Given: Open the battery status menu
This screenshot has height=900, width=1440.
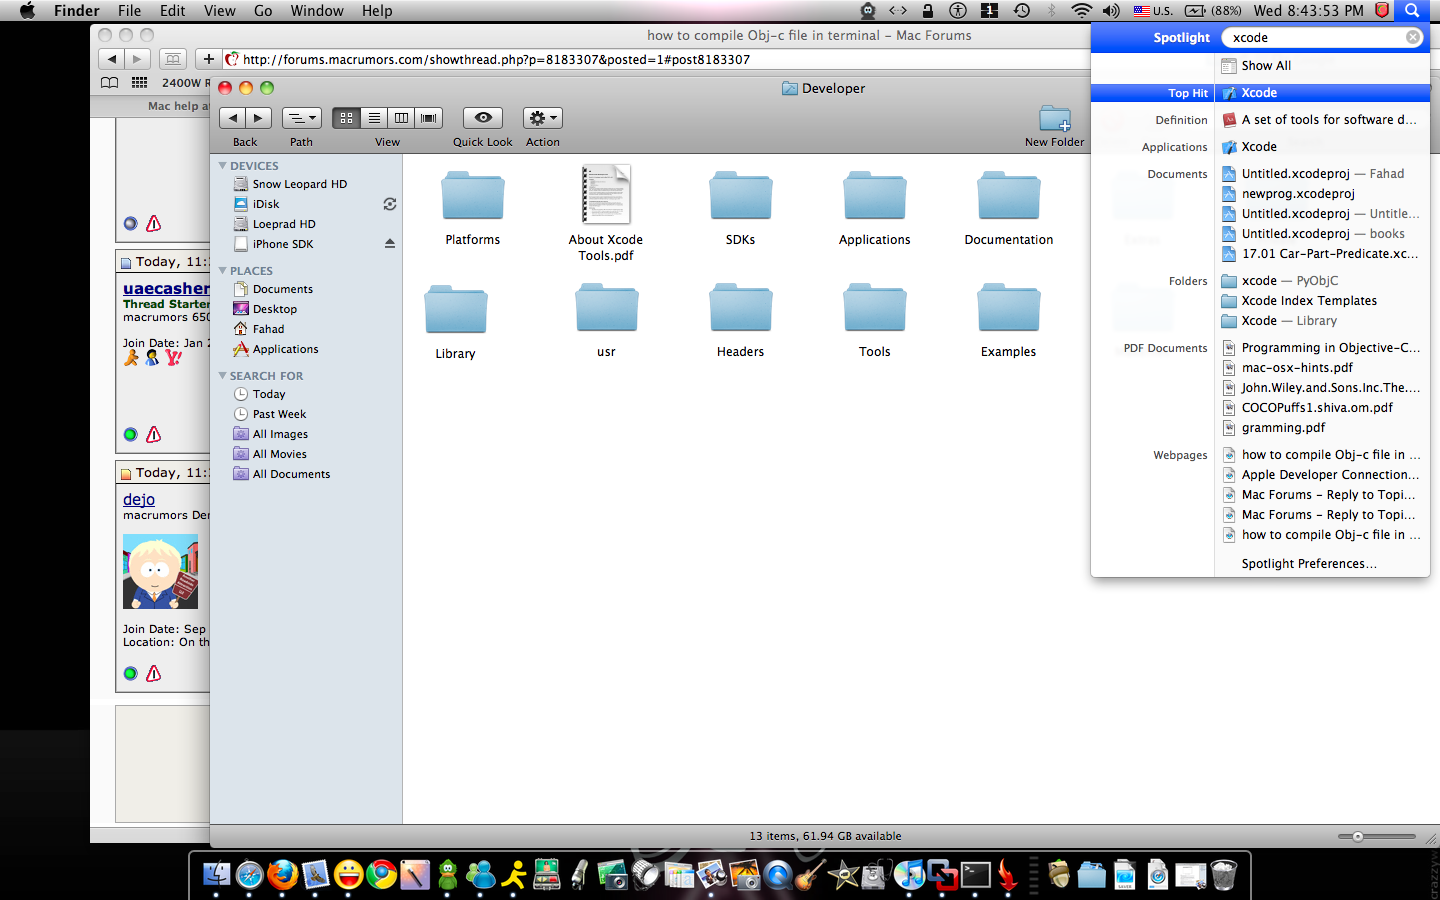Looking at the screenshot, I should (1213, 10).
